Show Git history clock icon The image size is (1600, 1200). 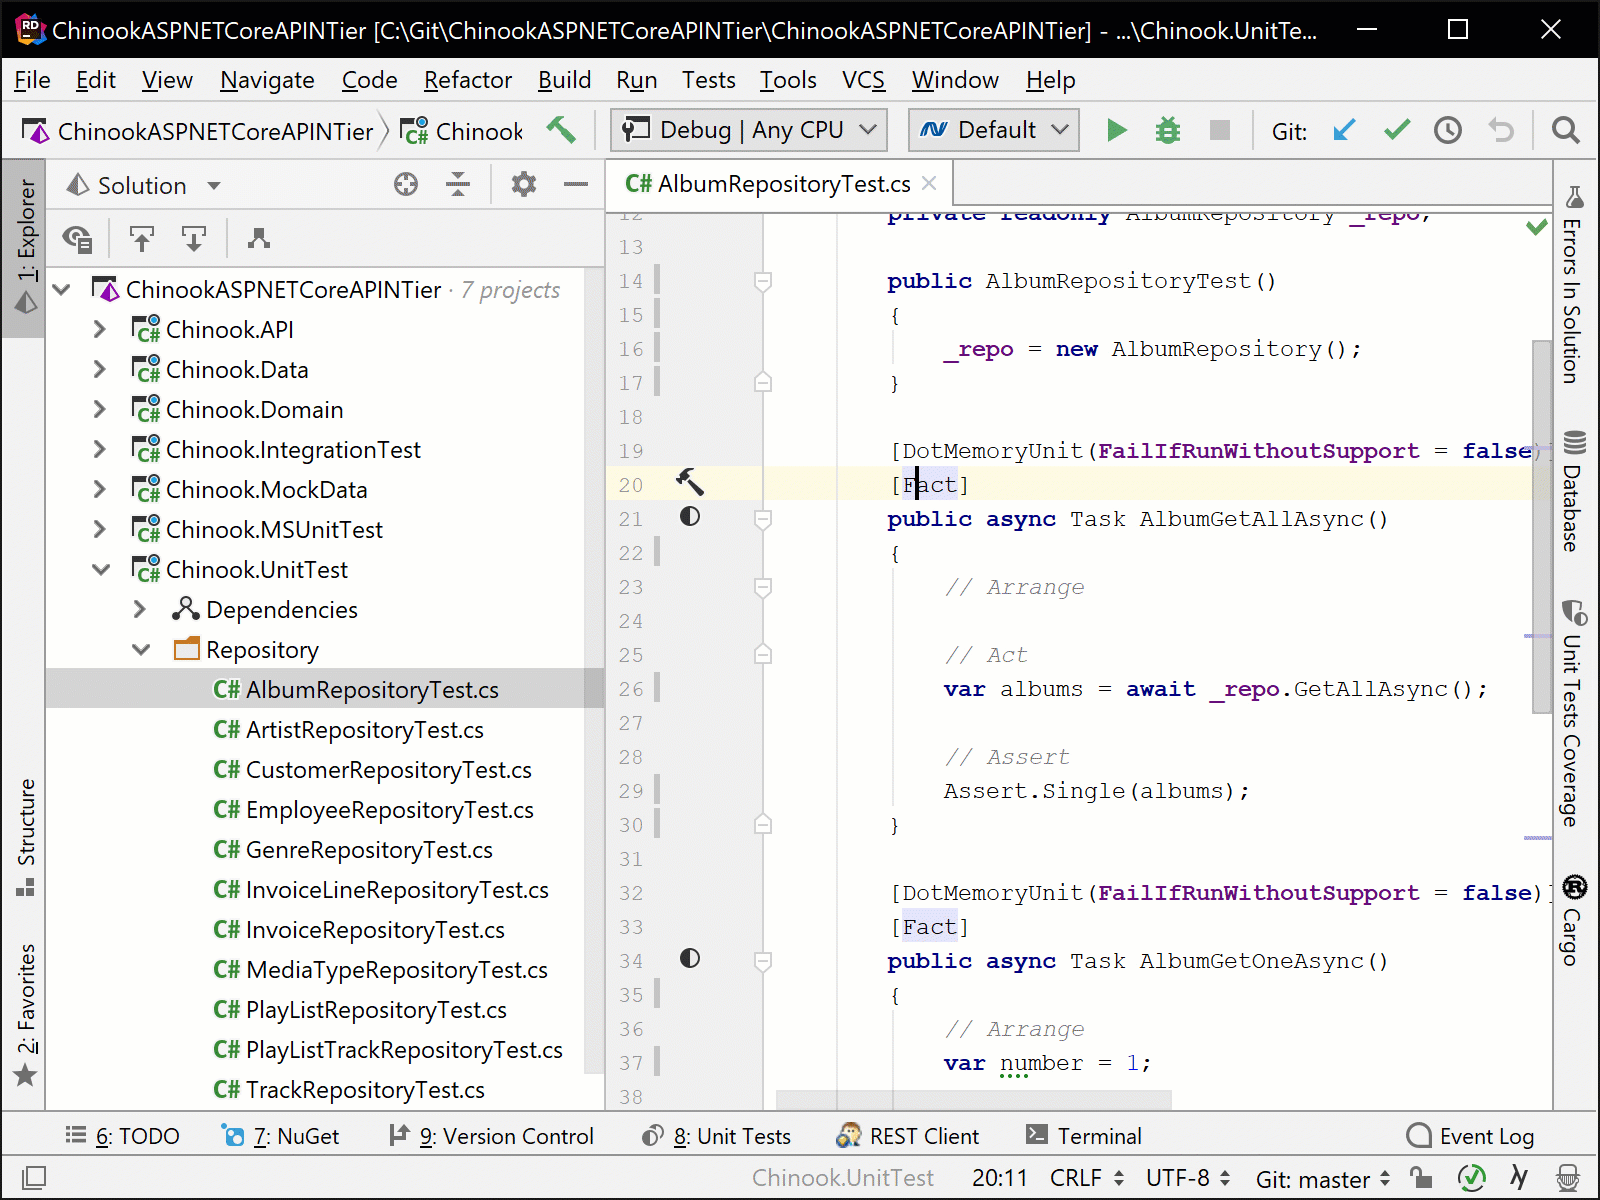pos(1448,130)
